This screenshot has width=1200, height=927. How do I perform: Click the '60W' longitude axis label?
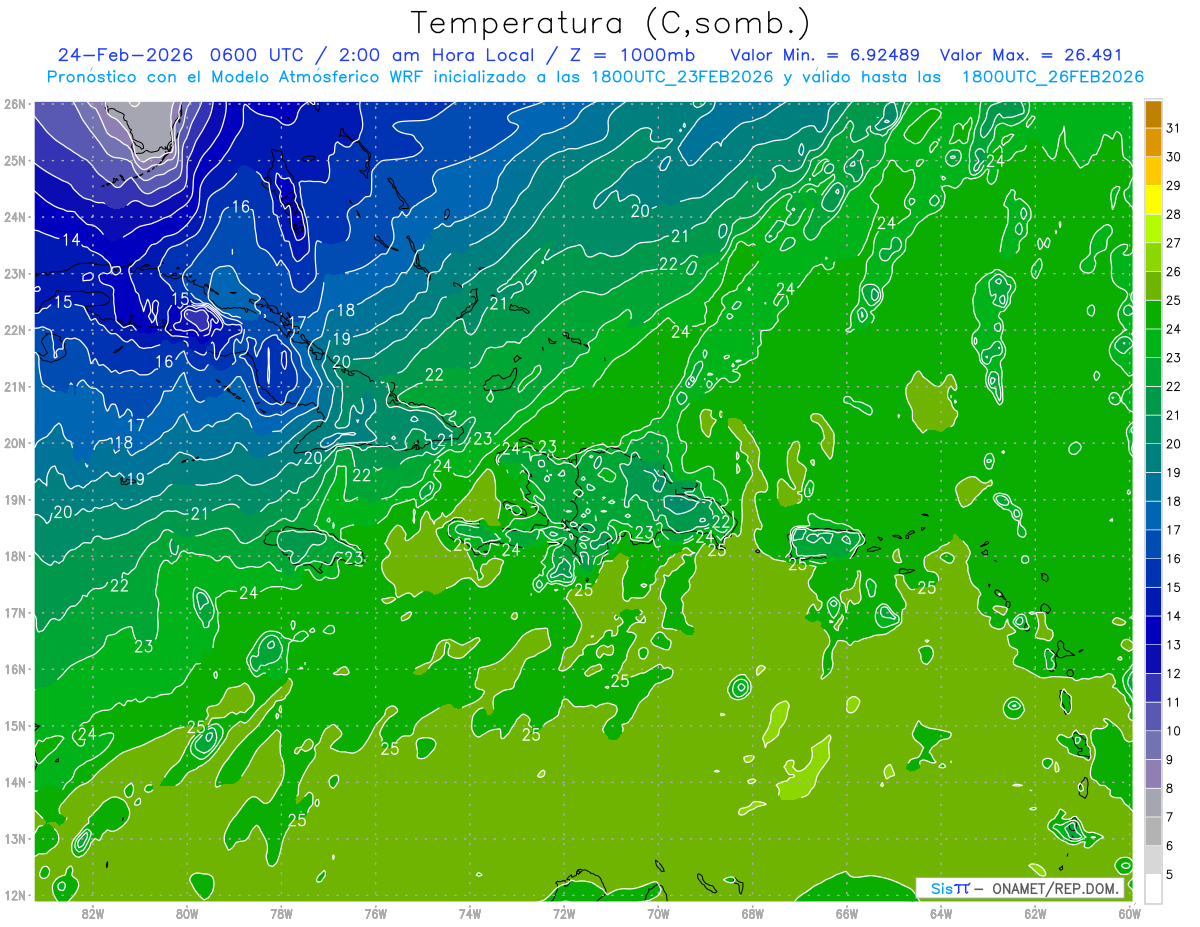point(1129,913)
